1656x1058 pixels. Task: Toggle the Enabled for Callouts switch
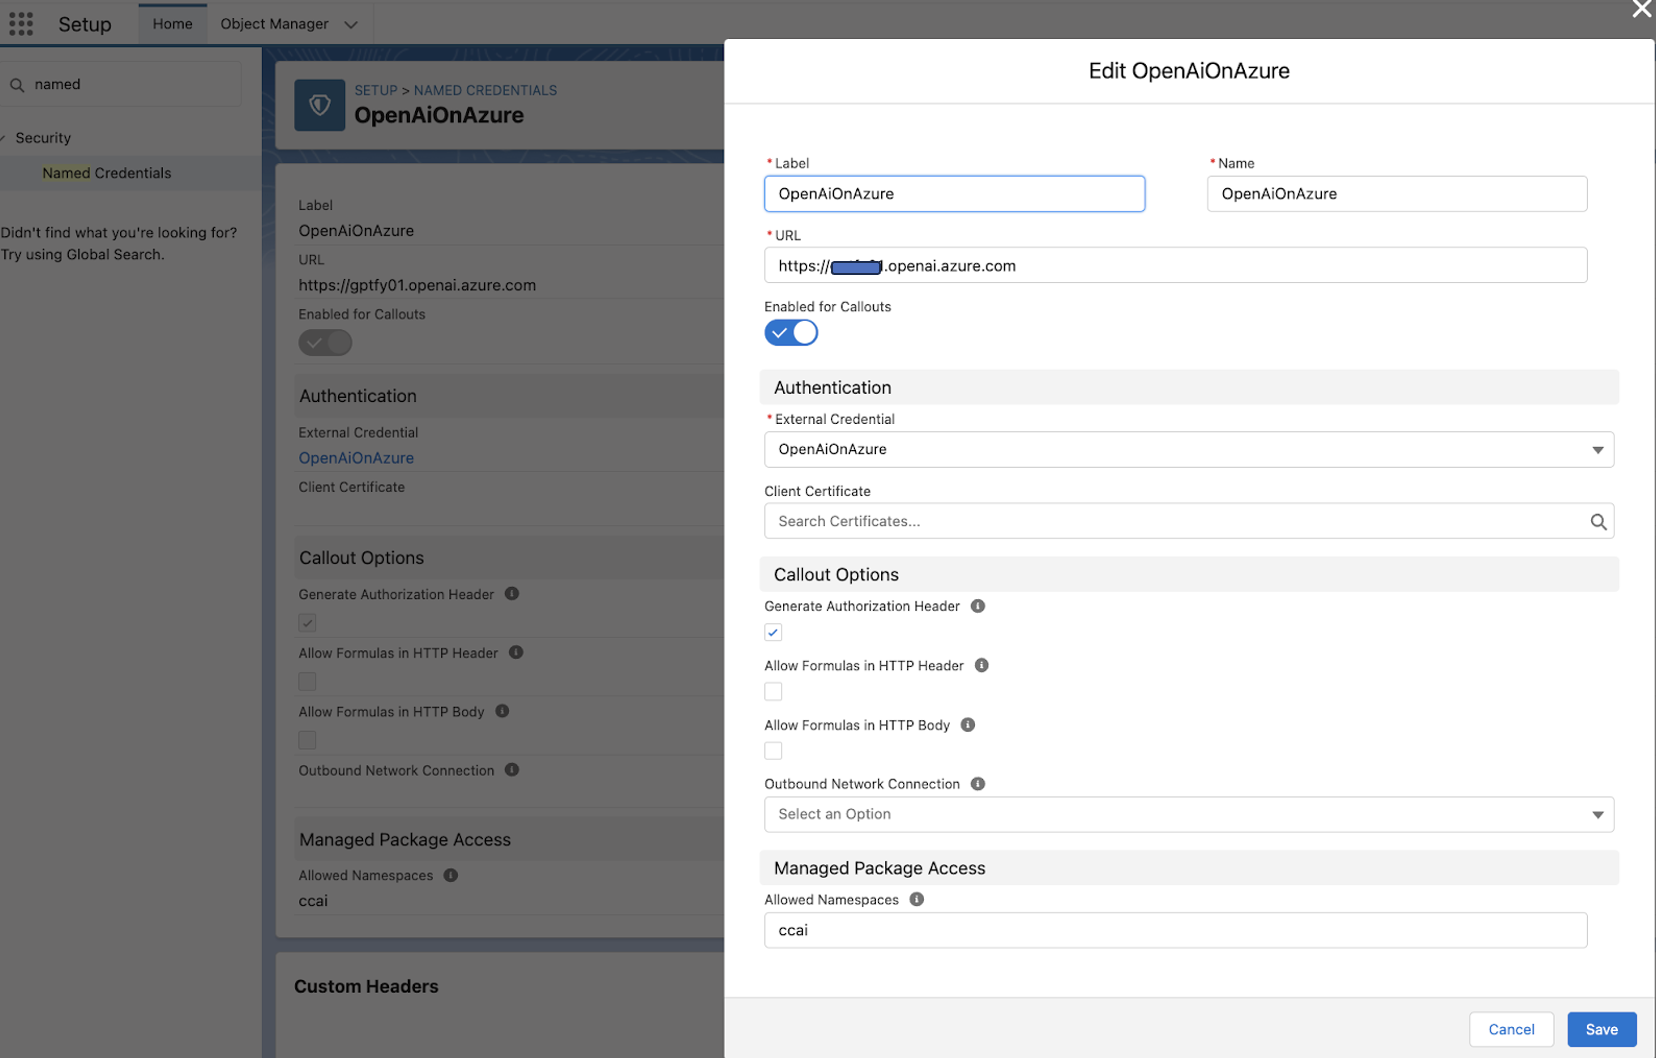790,333
